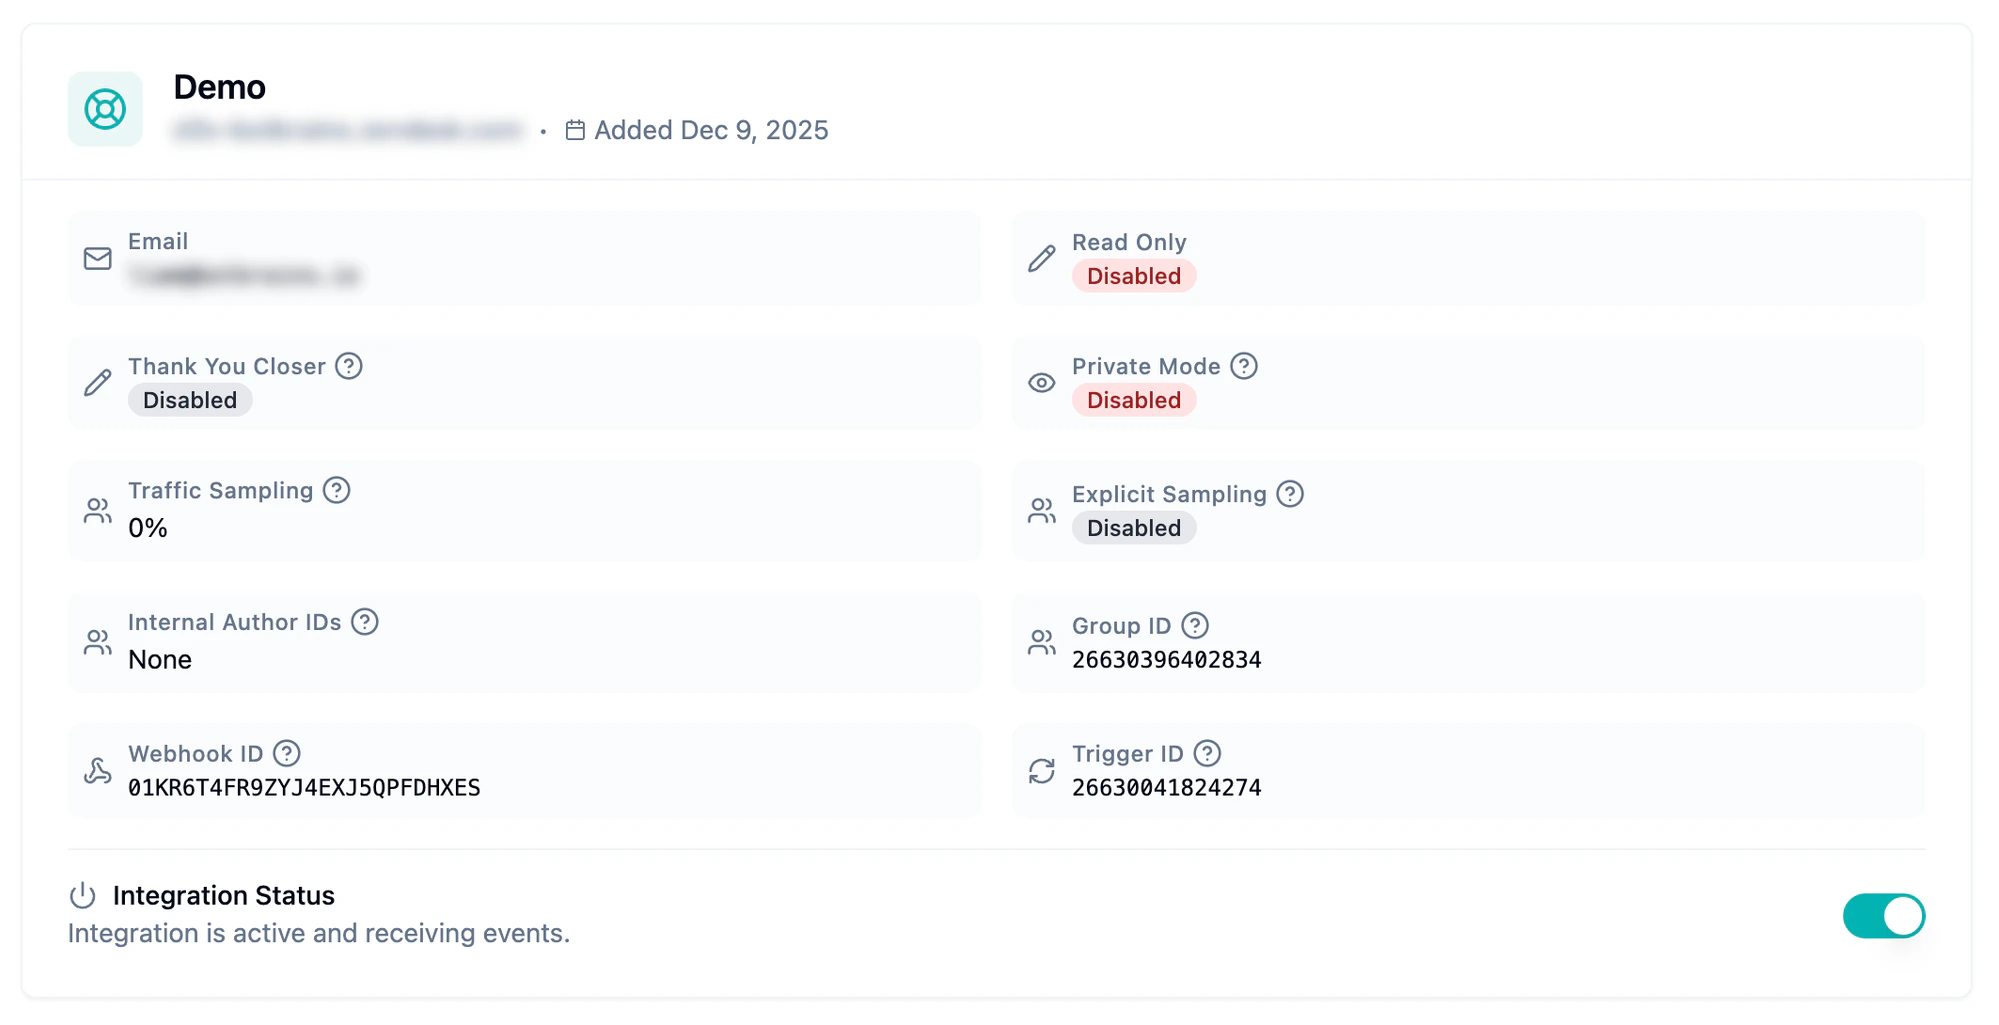Click the Added Dec 9, 2025 text
This screenshot has width=1999, height=1025.
(711, 130)
